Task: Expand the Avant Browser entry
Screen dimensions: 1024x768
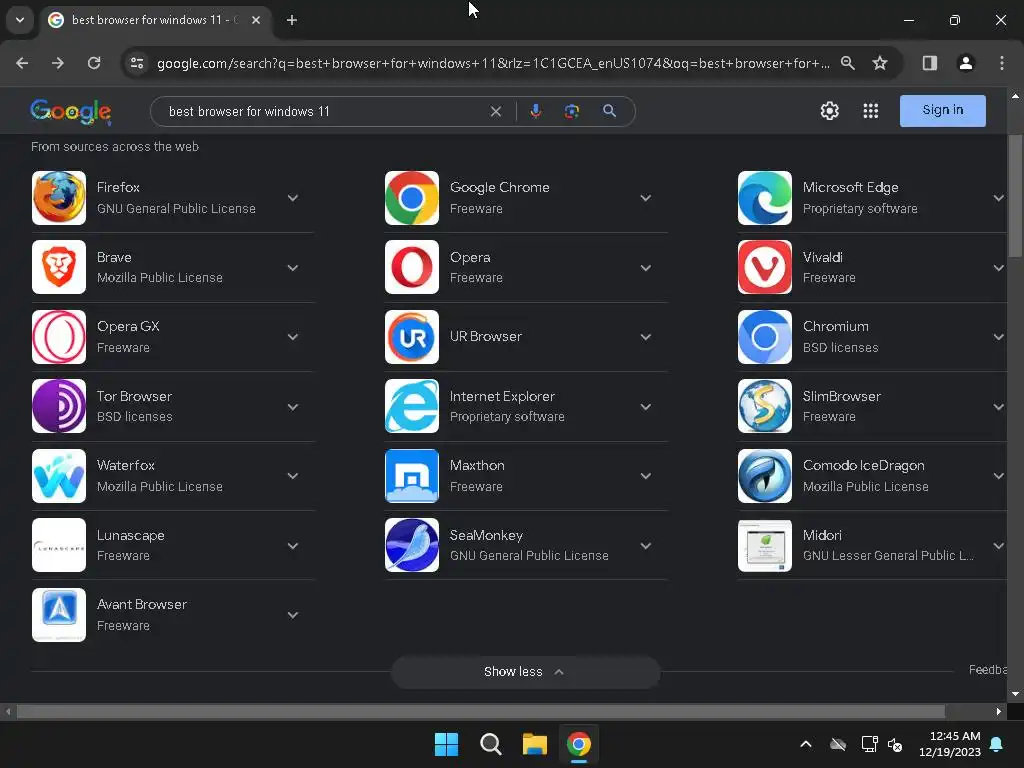Action: point(293,615)
